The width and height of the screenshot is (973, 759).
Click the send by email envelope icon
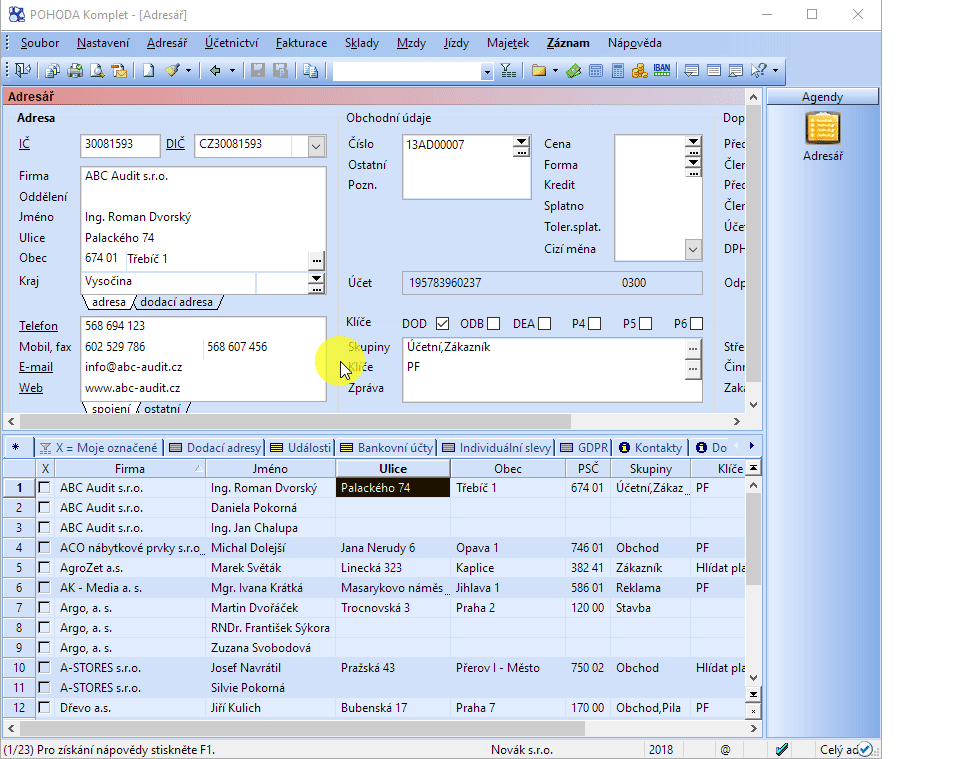pyautogui.click(x=119, y=71)
